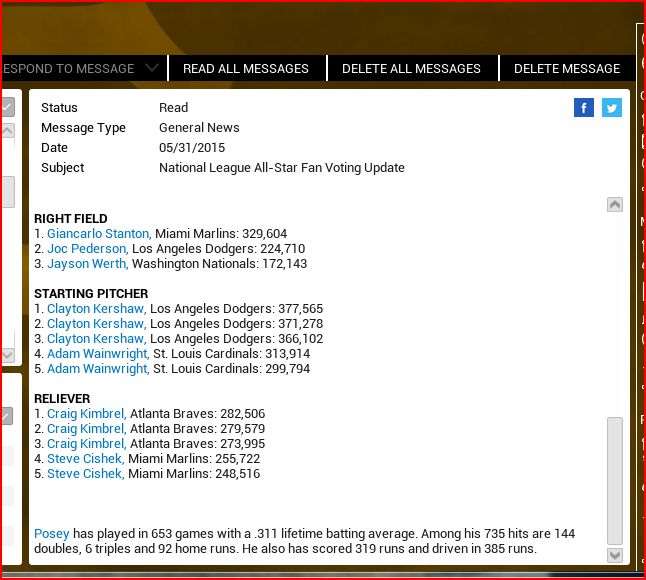Open Adam Wainwright link with 299,794 votes
646x580 pixels.
pyautogui.click(x=98, y=369)
